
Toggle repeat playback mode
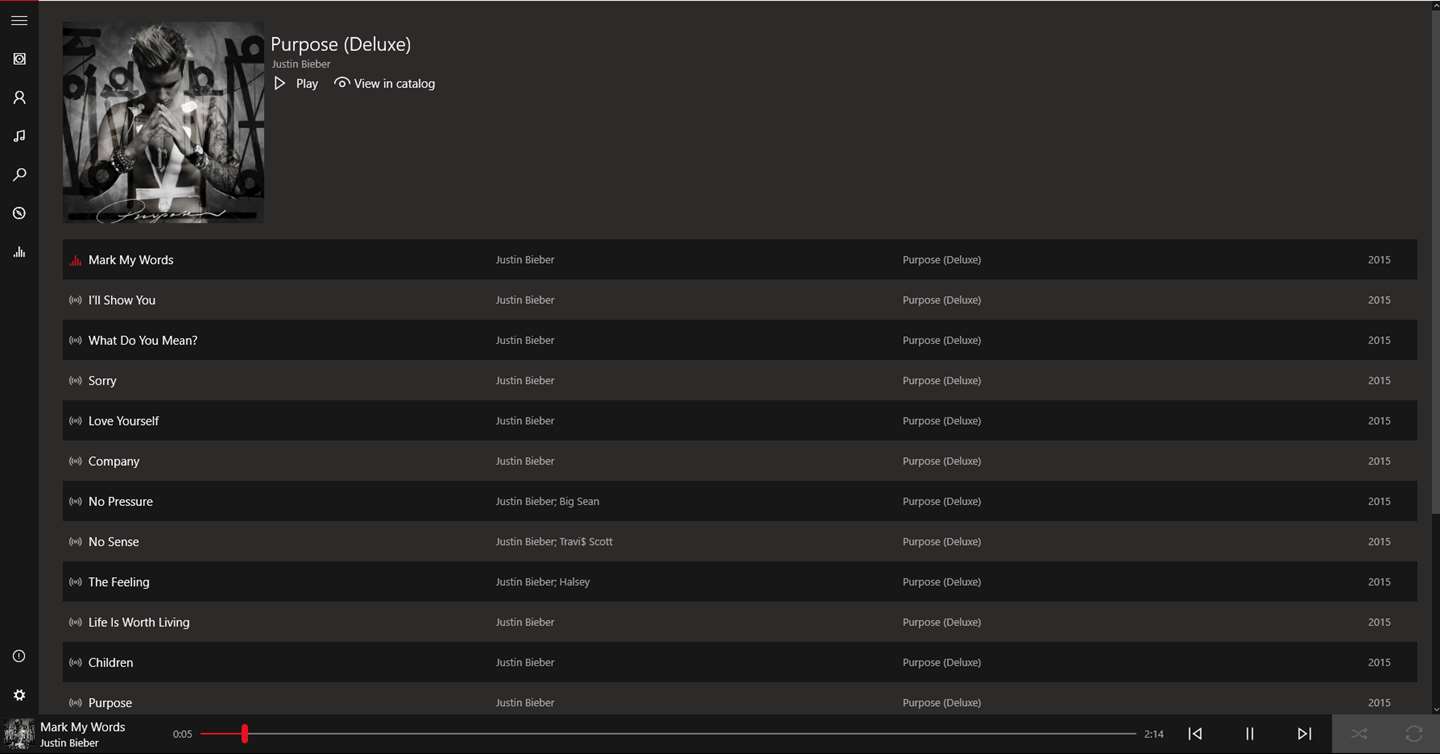pyautogui.click(x=1413, y=734)
